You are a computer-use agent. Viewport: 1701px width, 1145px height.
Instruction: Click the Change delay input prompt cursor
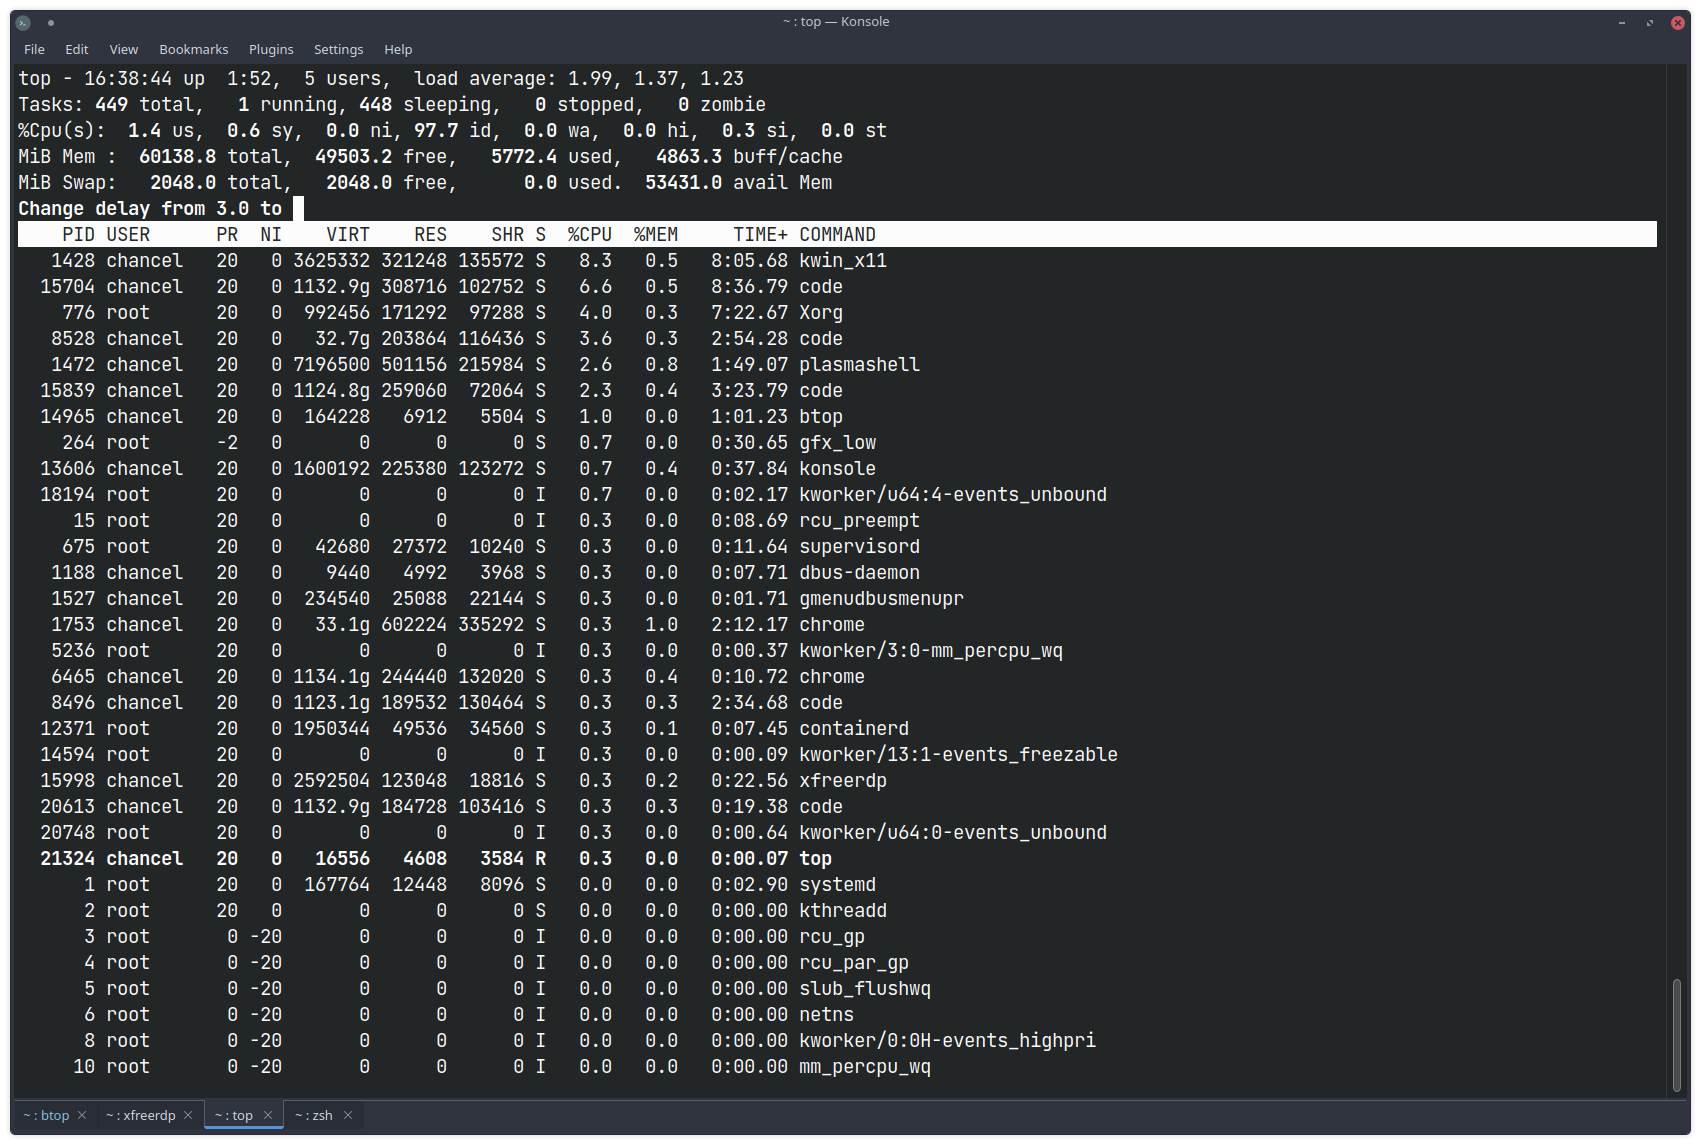tap(298, 208)
